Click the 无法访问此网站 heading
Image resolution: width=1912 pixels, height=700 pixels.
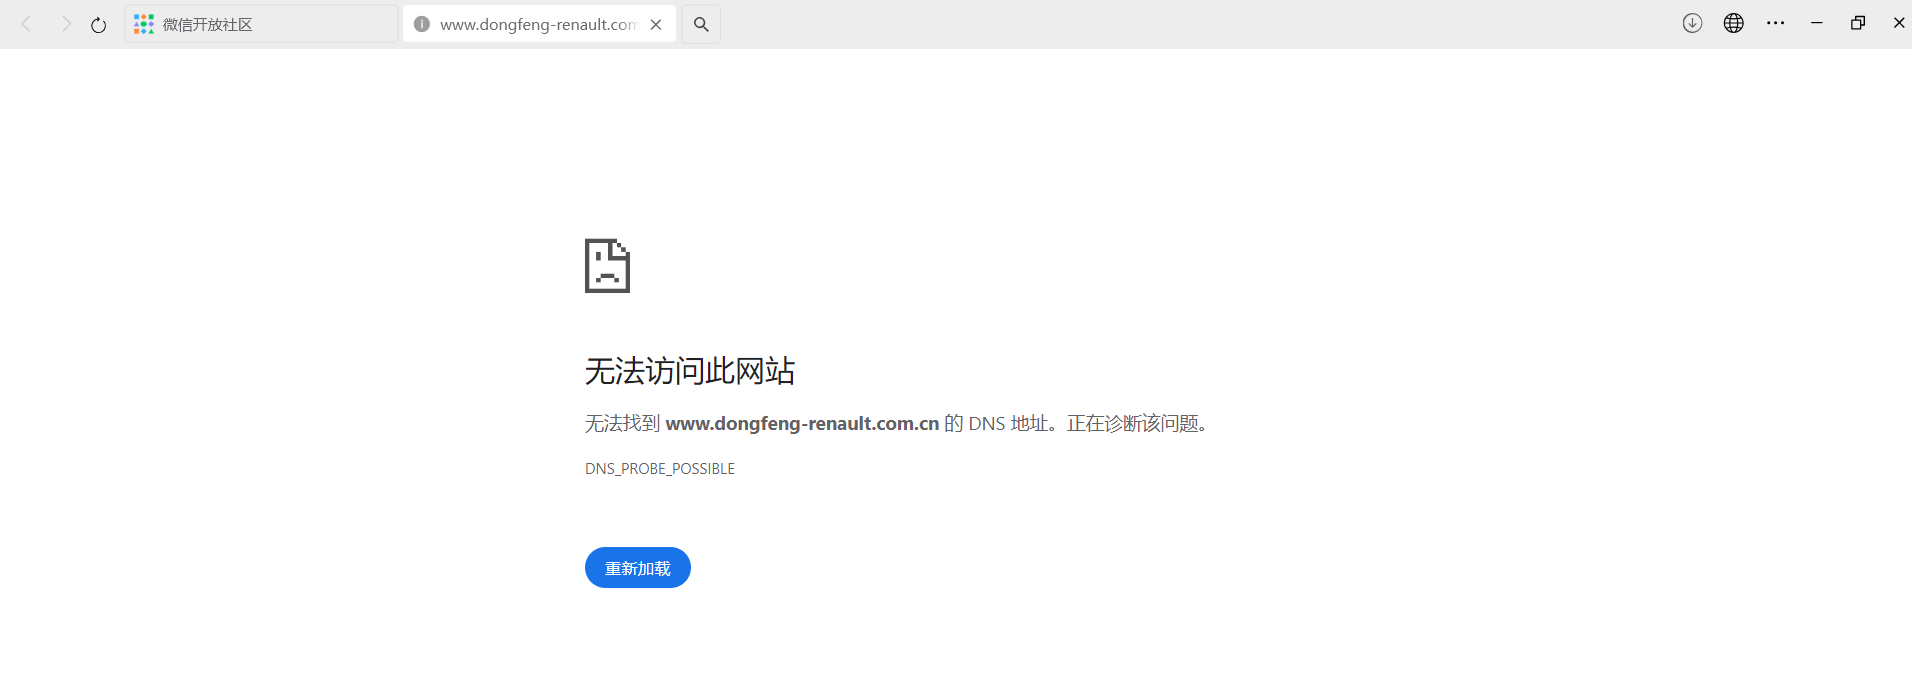[x=690, y=371]
